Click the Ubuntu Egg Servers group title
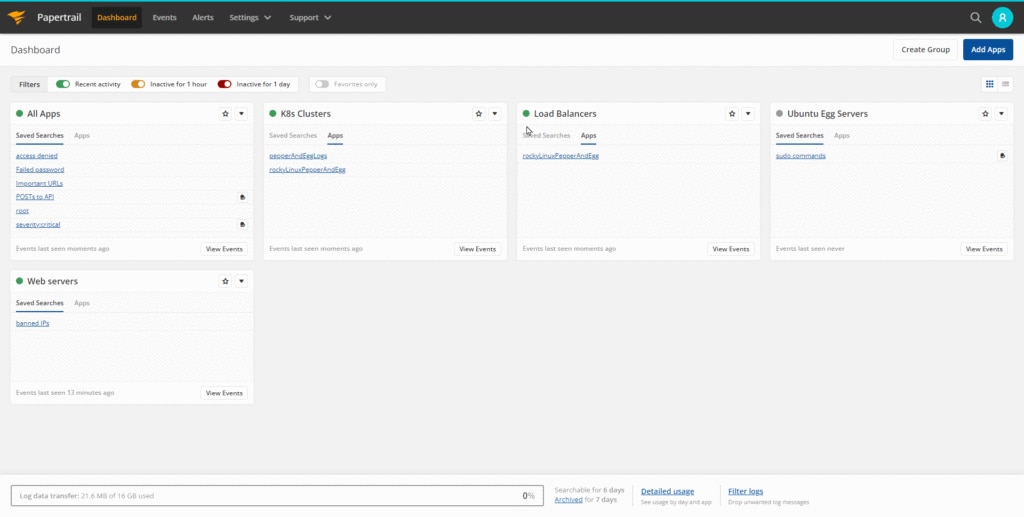The image size is (1024, 517). coord(827,114)
